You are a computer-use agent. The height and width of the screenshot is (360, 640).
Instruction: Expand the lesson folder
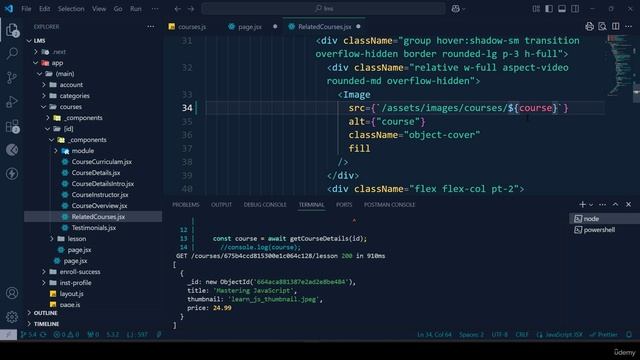pyautogui.click(x=51, y=239)
